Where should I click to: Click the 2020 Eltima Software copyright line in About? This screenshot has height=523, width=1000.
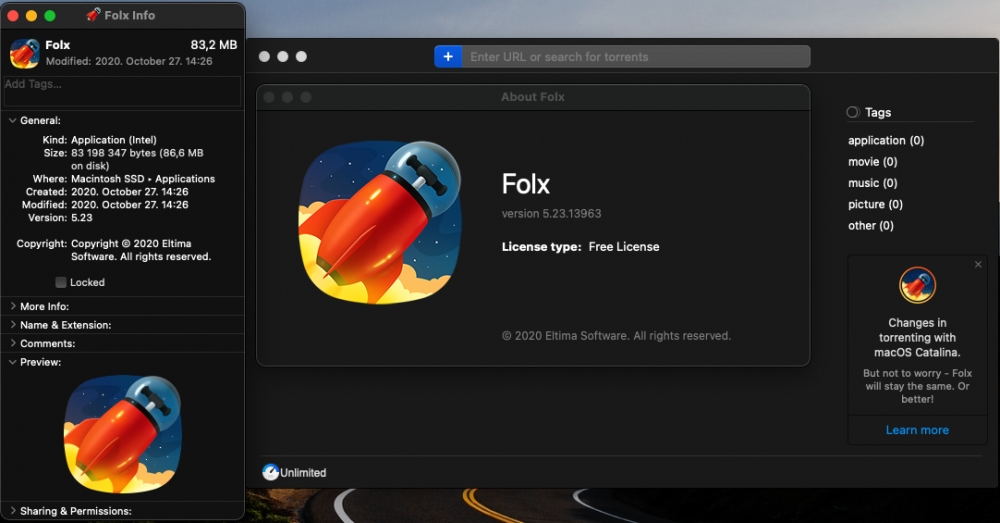(x=616, y=335)
